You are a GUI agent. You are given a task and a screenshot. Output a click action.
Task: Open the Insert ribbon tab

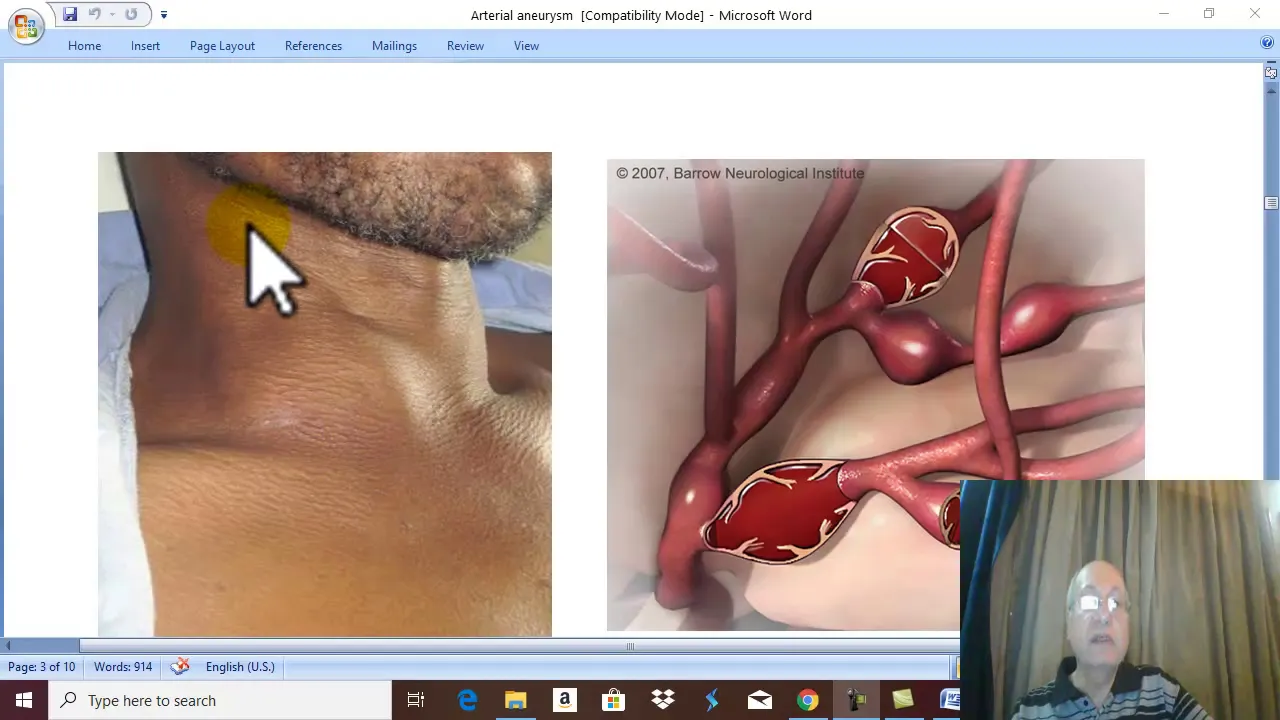[145, 46]
